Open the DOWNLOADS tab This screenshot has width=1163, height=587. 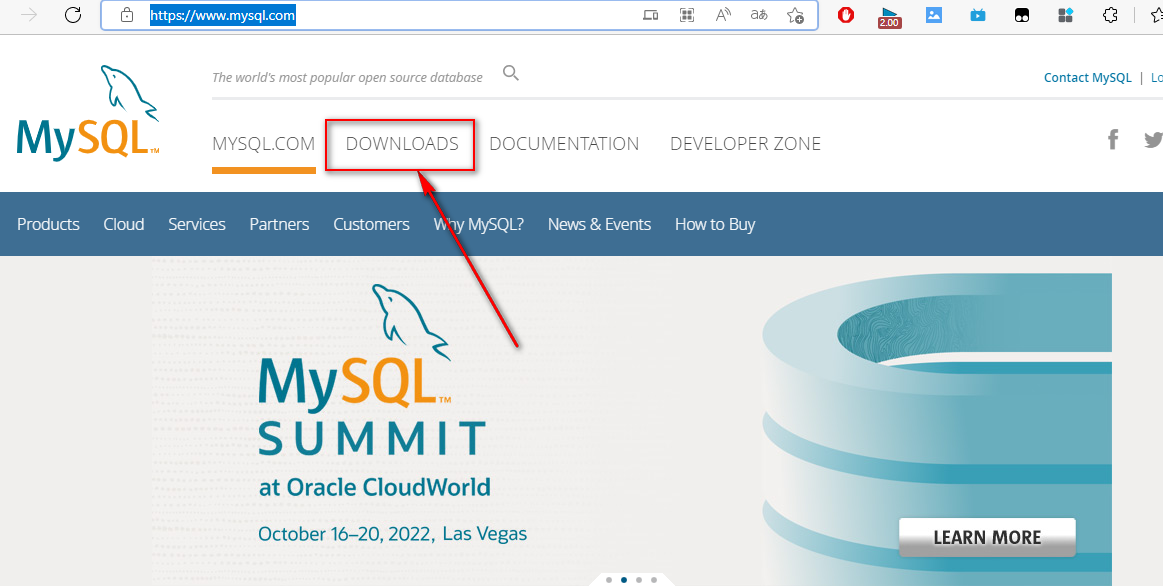coord(402,144)
